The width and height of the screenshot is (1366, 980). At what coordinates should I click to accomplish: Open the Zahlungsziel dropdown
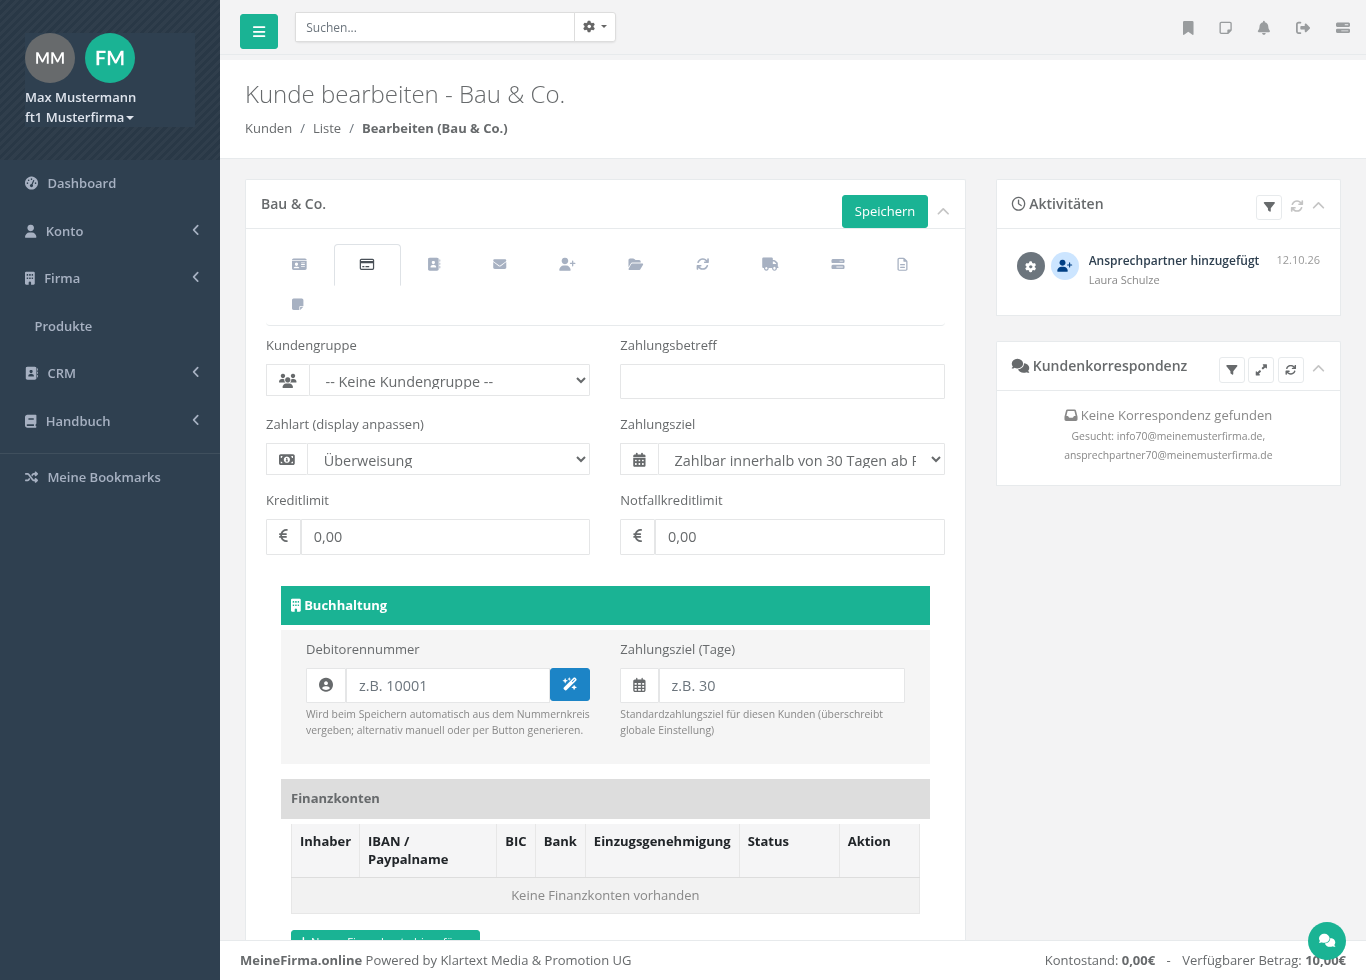point(801,460)
